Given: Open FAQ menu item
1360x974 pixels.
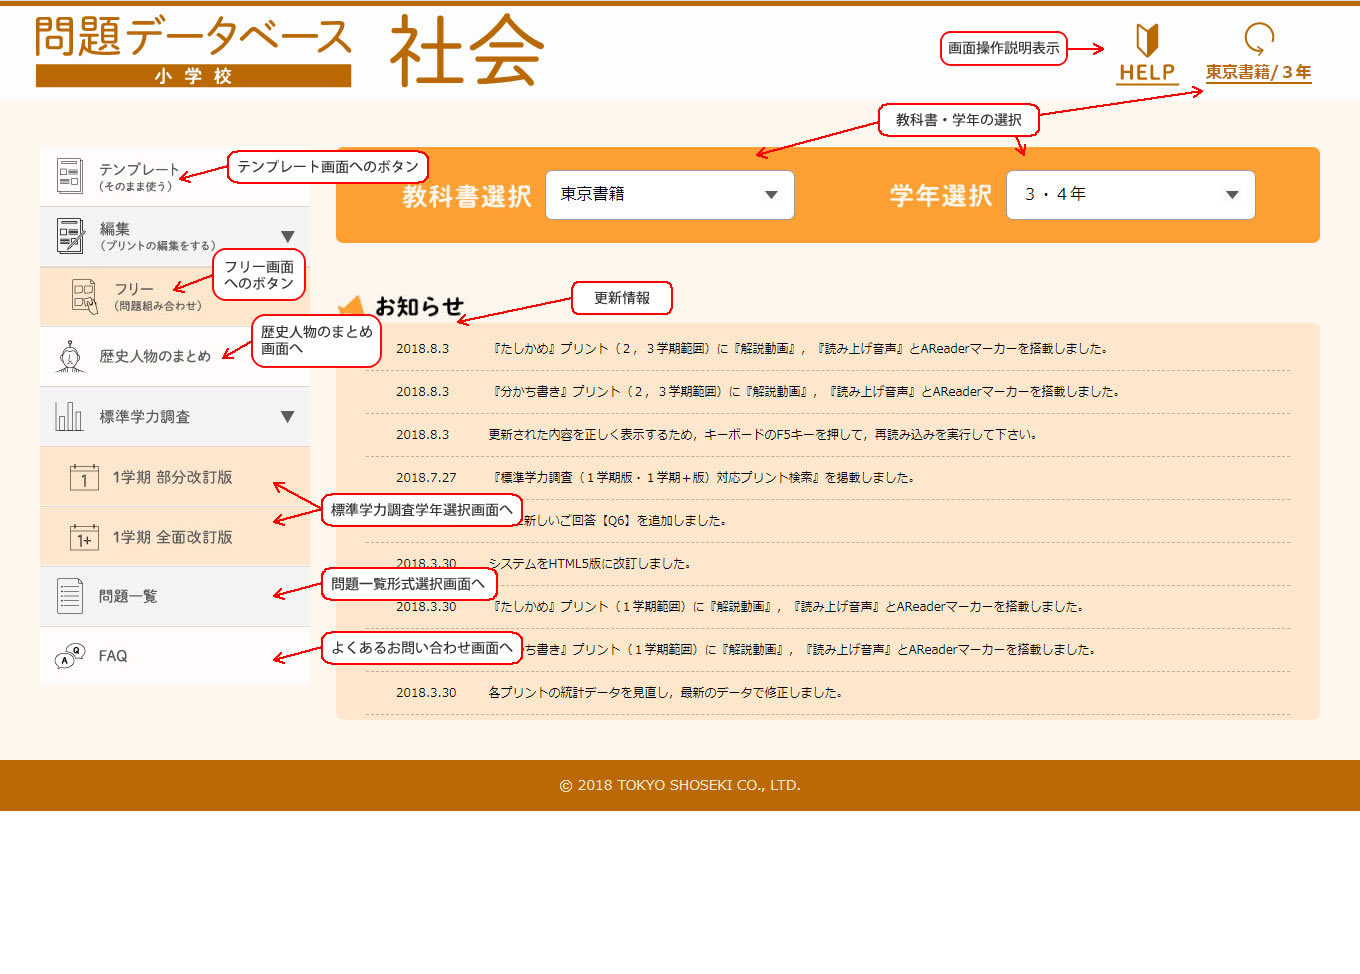Looking at the screenshot, I should tap(175, 656).
